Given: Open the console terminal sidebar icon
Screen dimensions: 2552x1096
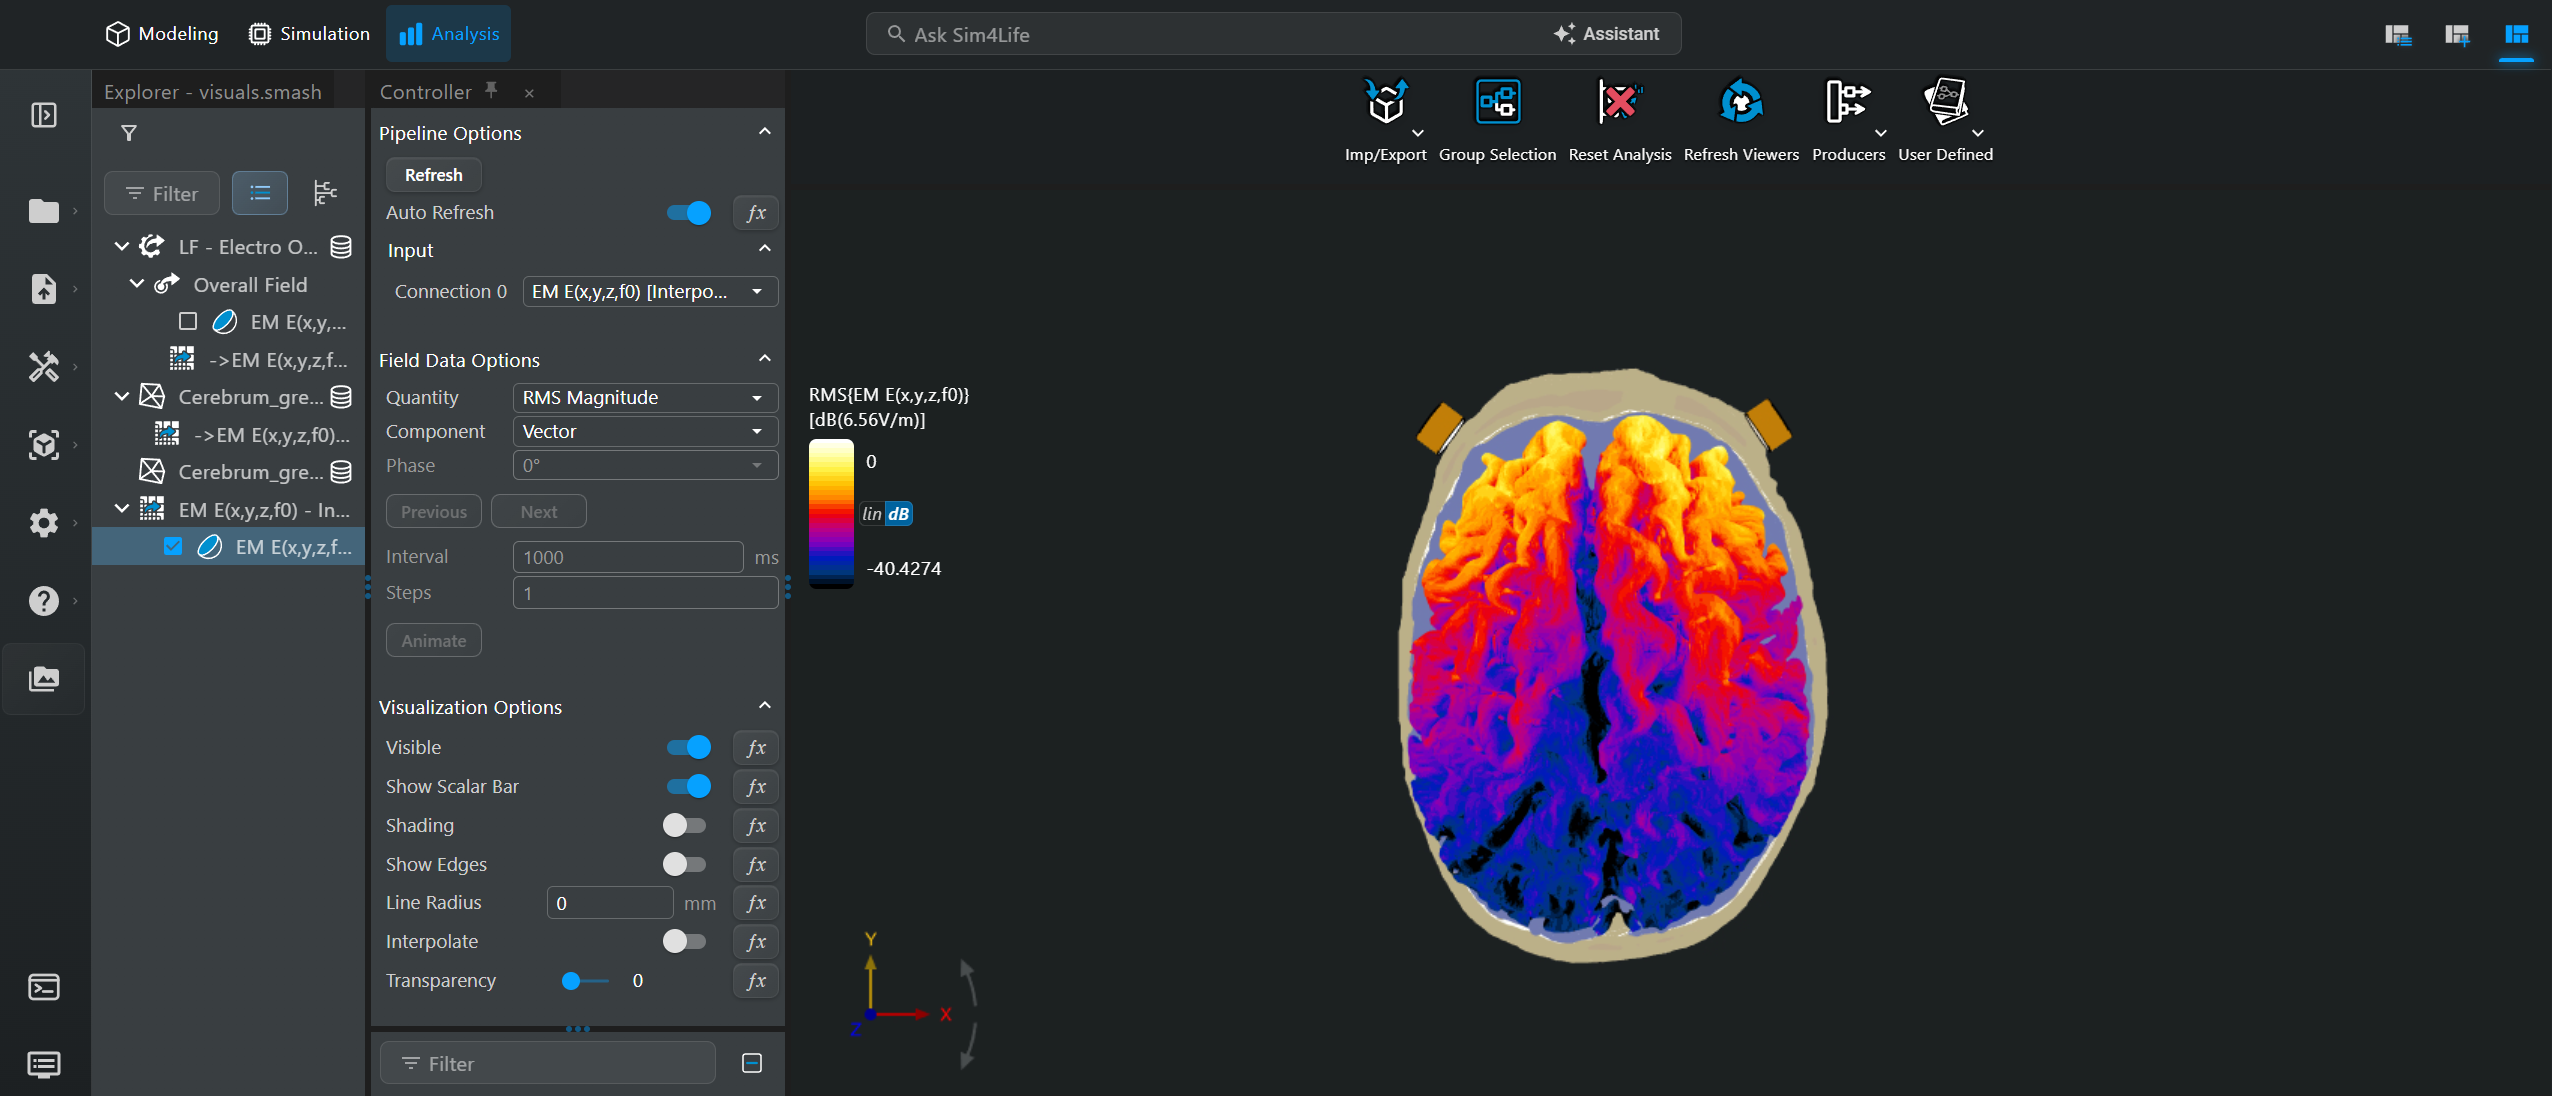Looking at the screenshot, I should tap(44, 987).
